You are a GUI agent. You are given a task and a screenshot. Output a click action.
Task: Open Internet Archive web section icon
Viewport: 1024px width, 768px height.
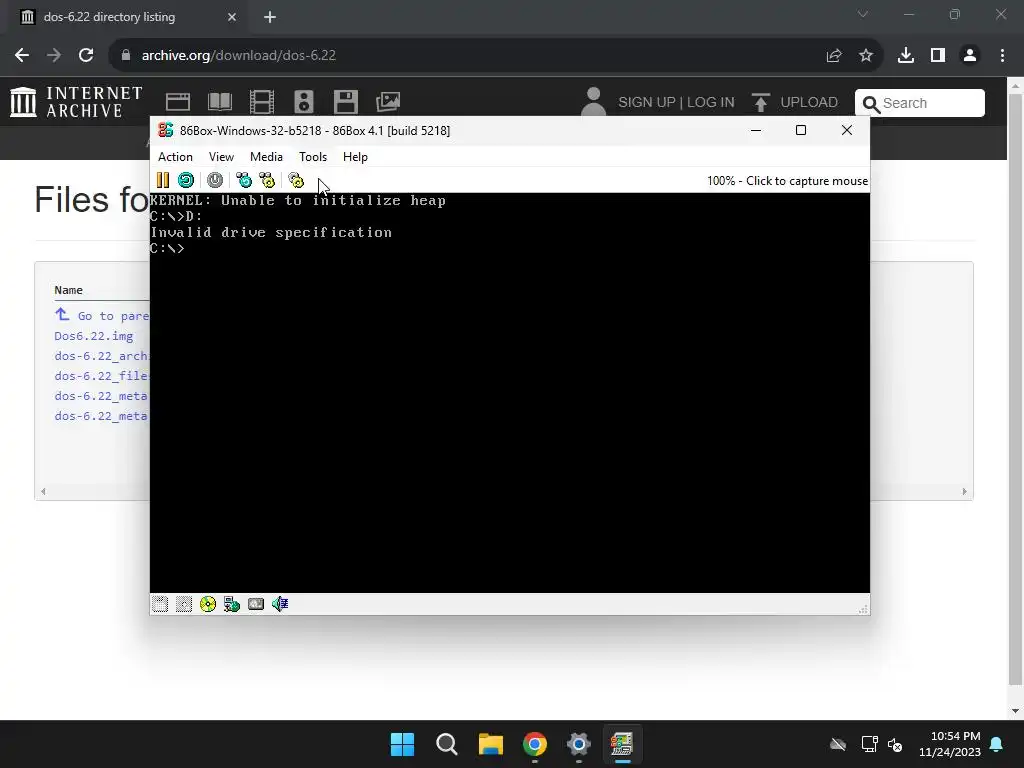tap(178, 102)
